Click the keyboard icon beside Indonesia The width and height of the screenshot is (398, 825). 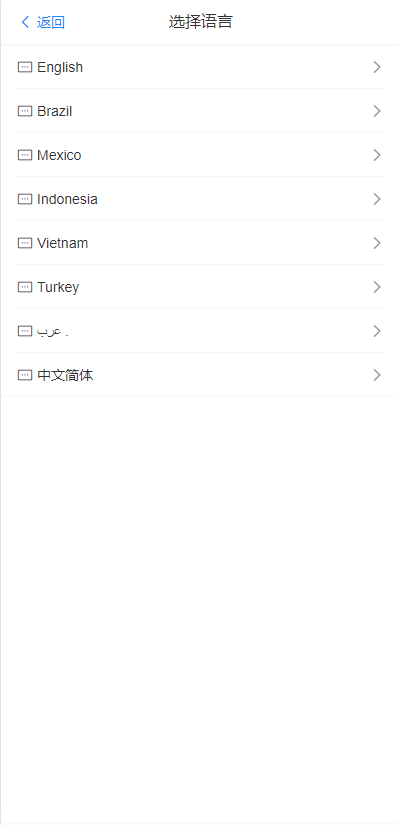pyautogui.click(x=25, y=199)
